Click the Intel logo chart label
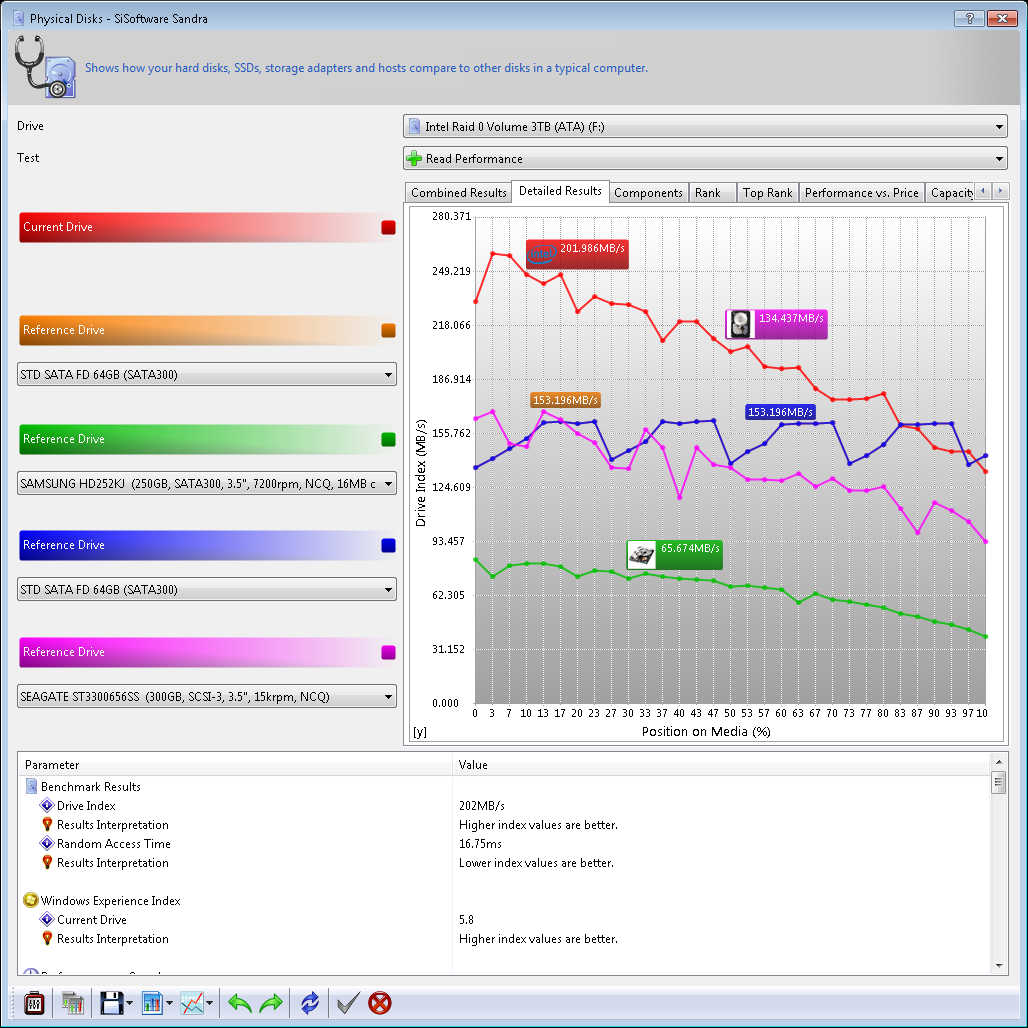The width and height of the screenshot is (1028, 1028). (x=542, y=254)
